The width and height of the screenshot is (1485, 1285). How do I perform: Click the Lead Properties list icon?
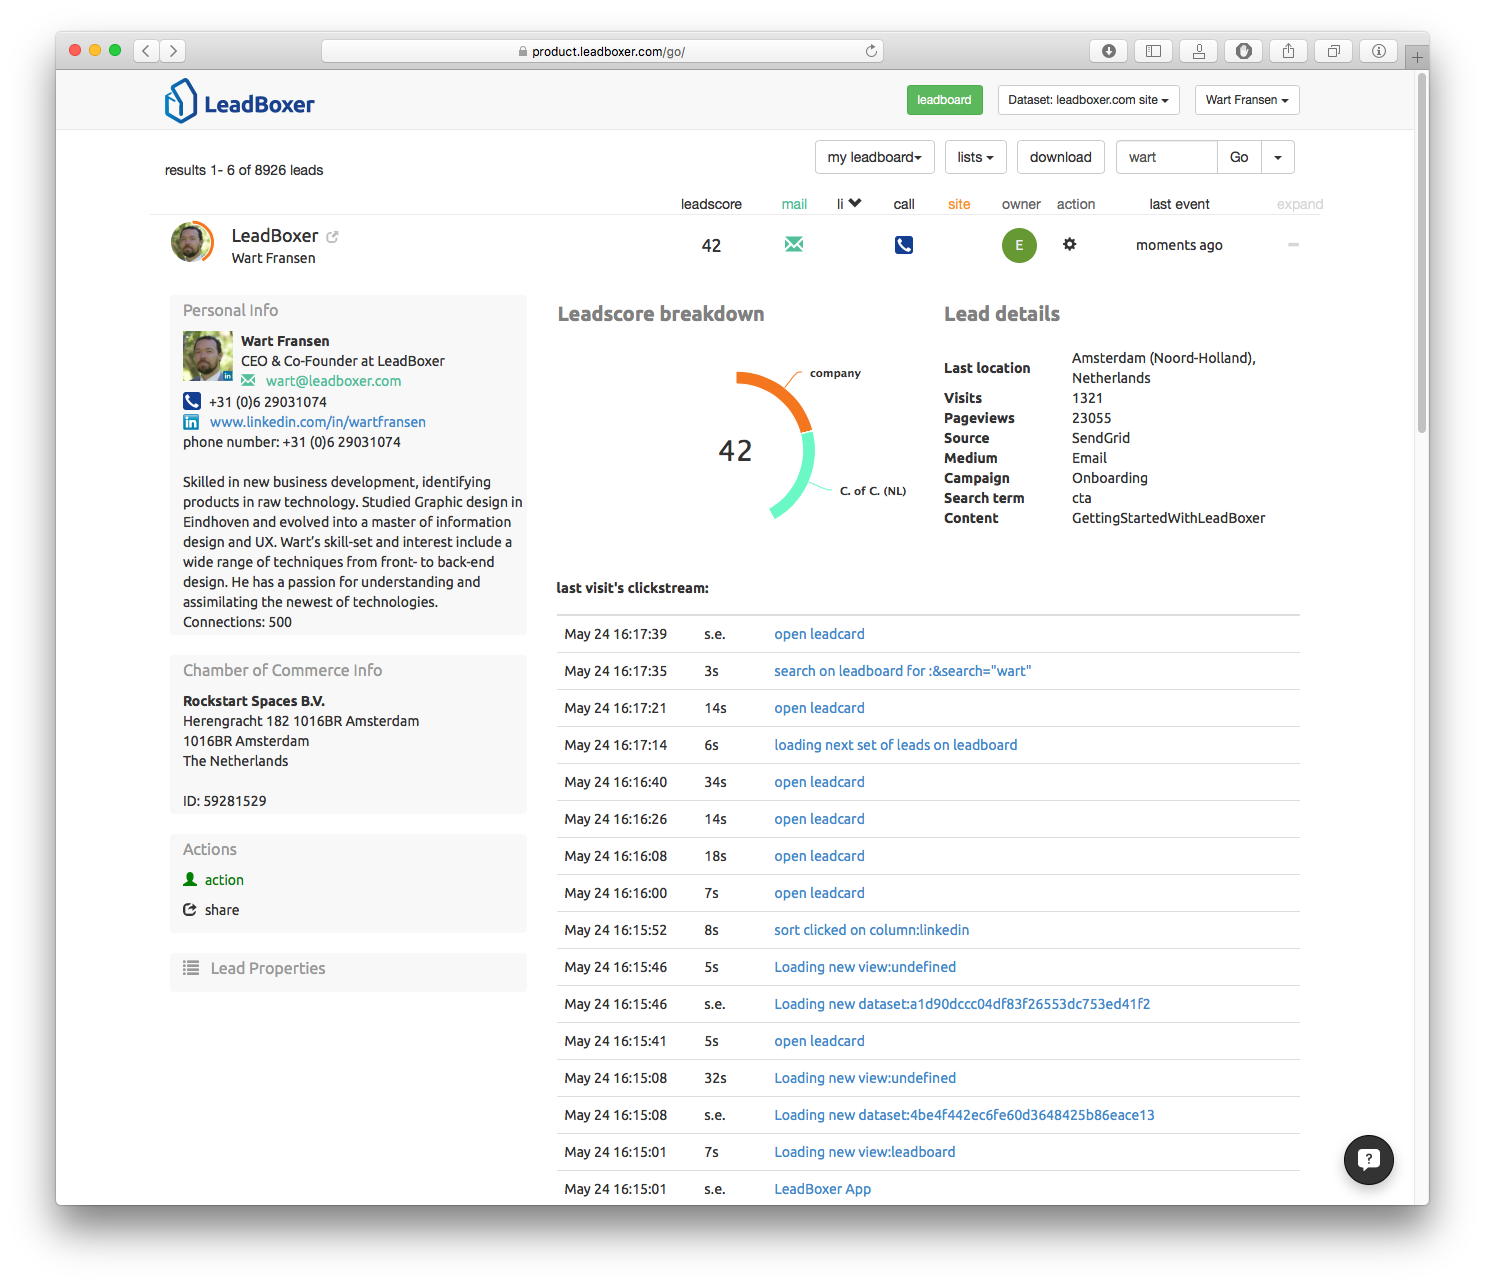[191, 967]
